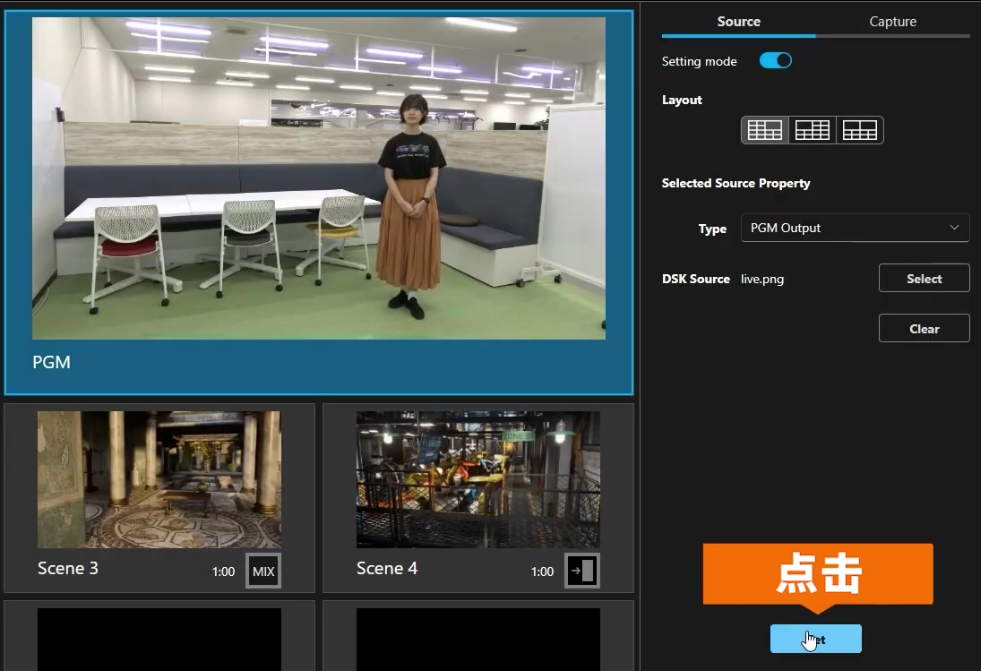Click the empty black tile below Scene 3
Screen dimensions: 981x671
[x=159, y=639]
